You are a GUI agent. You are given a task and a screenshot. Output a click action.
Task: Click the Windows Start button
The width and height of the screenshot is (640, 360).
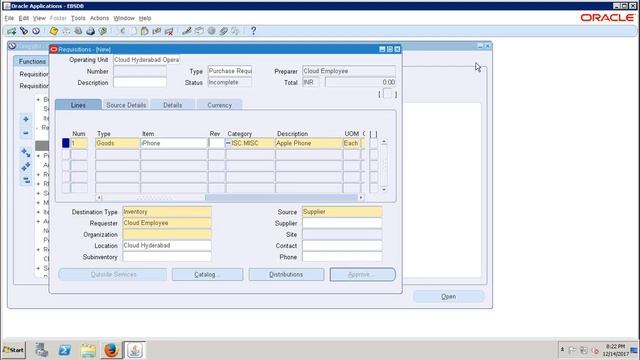[x=13, y=350]
